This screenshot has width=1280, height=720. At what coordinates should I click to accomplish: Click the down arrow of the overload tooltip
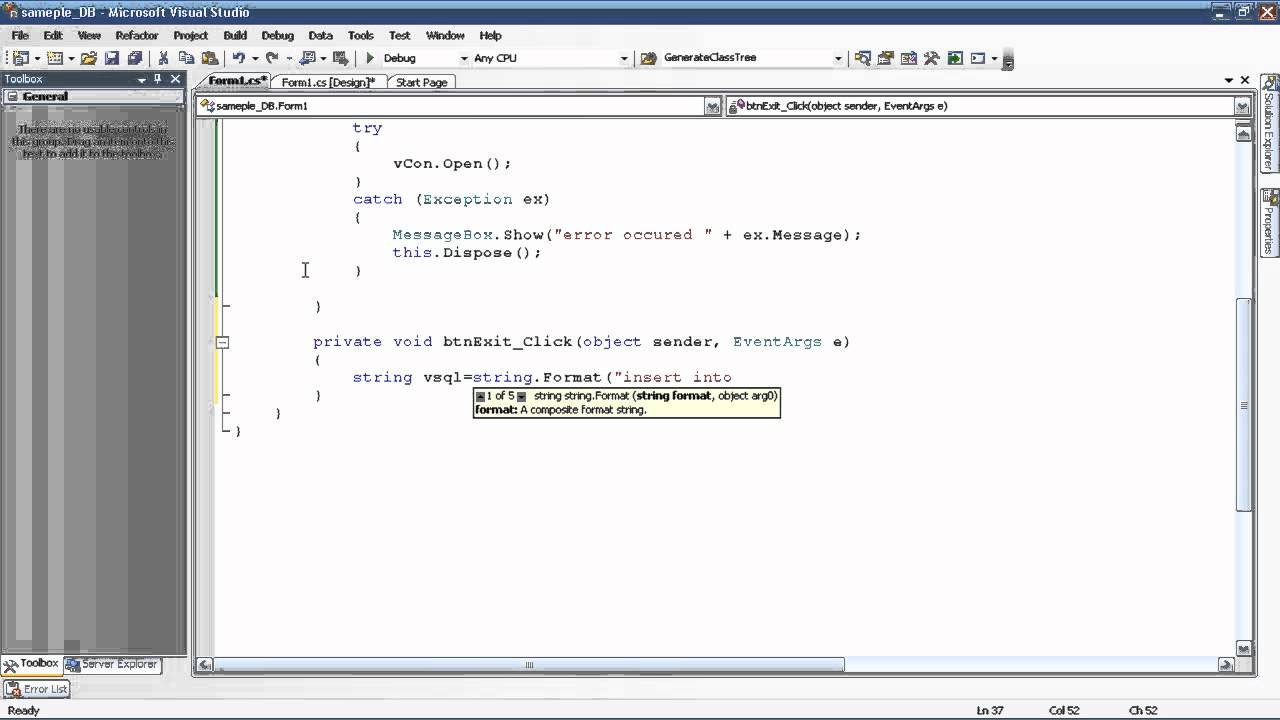coord(521,397)
